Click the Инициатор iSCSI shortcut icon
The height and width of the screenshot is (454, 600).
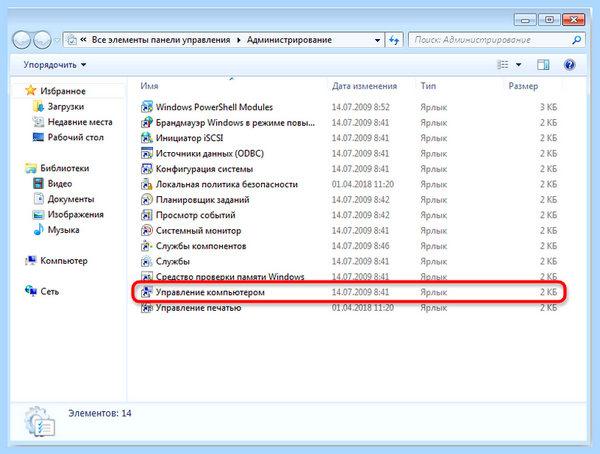[x=147, y=138]
